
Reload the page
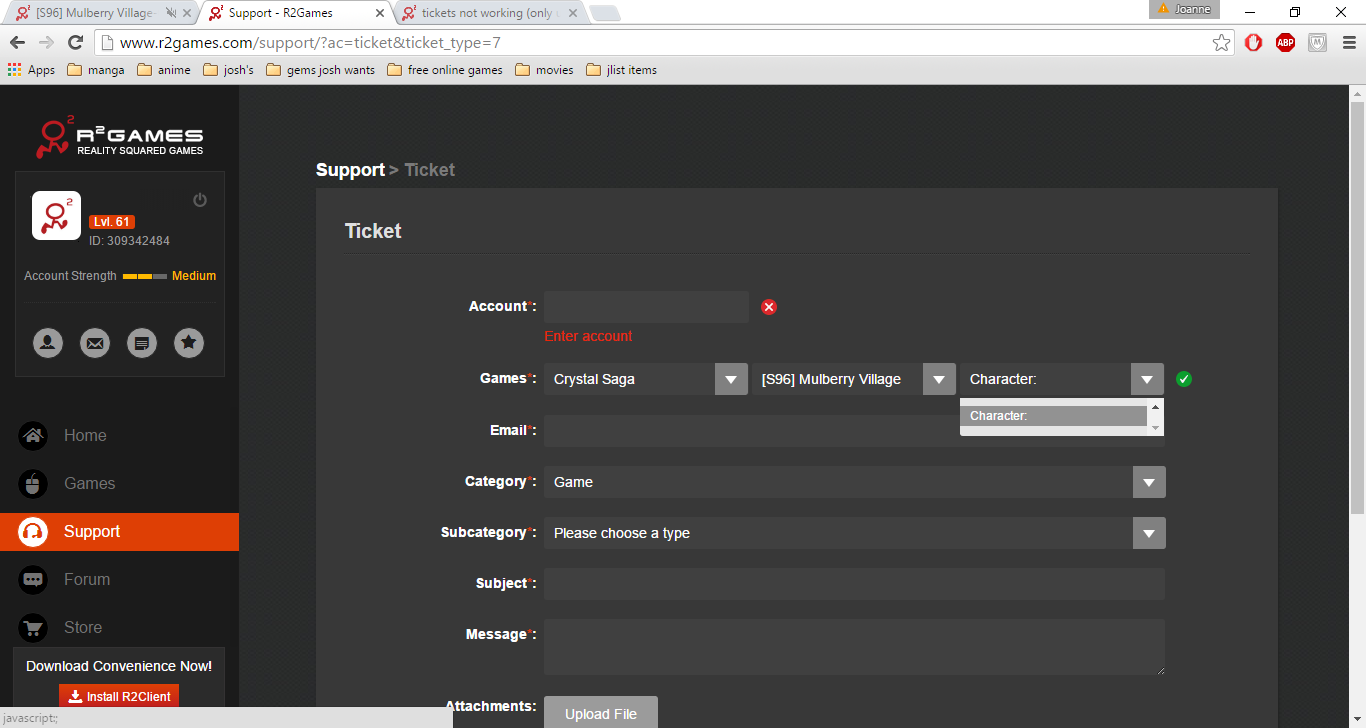75,43
